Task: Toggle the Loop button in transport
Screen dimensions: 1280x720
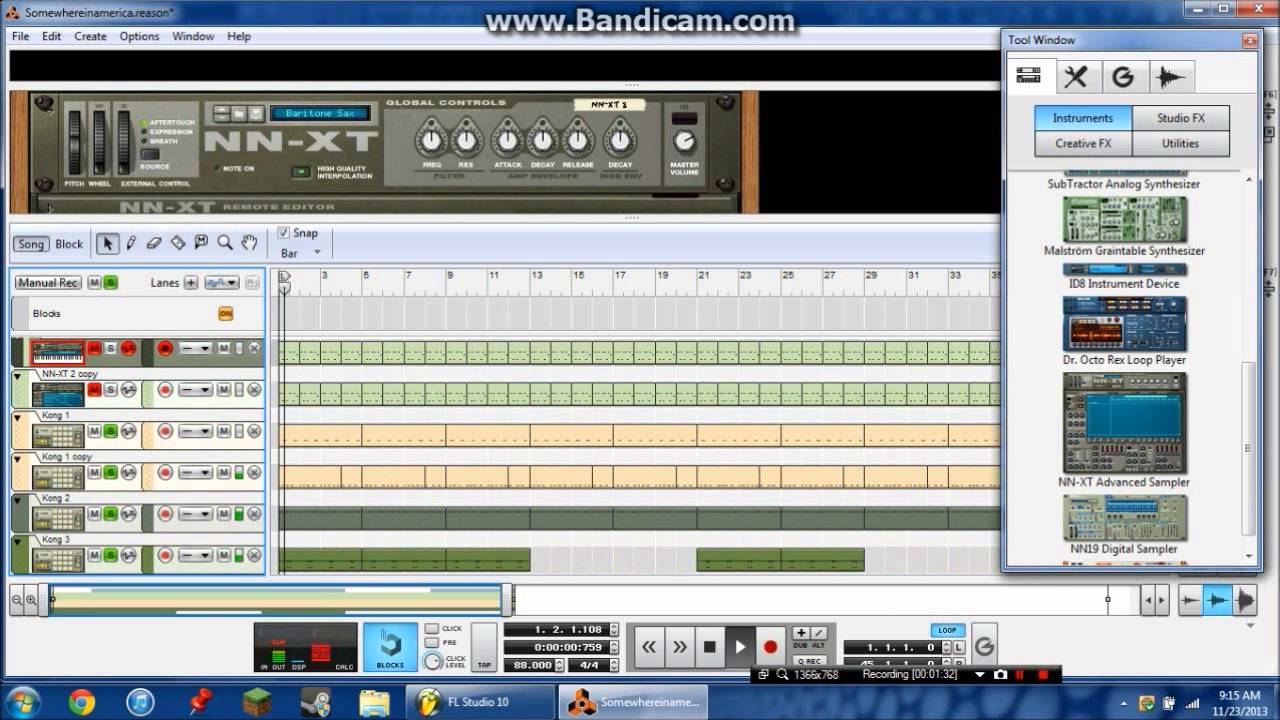Action: tap(947, 631)
